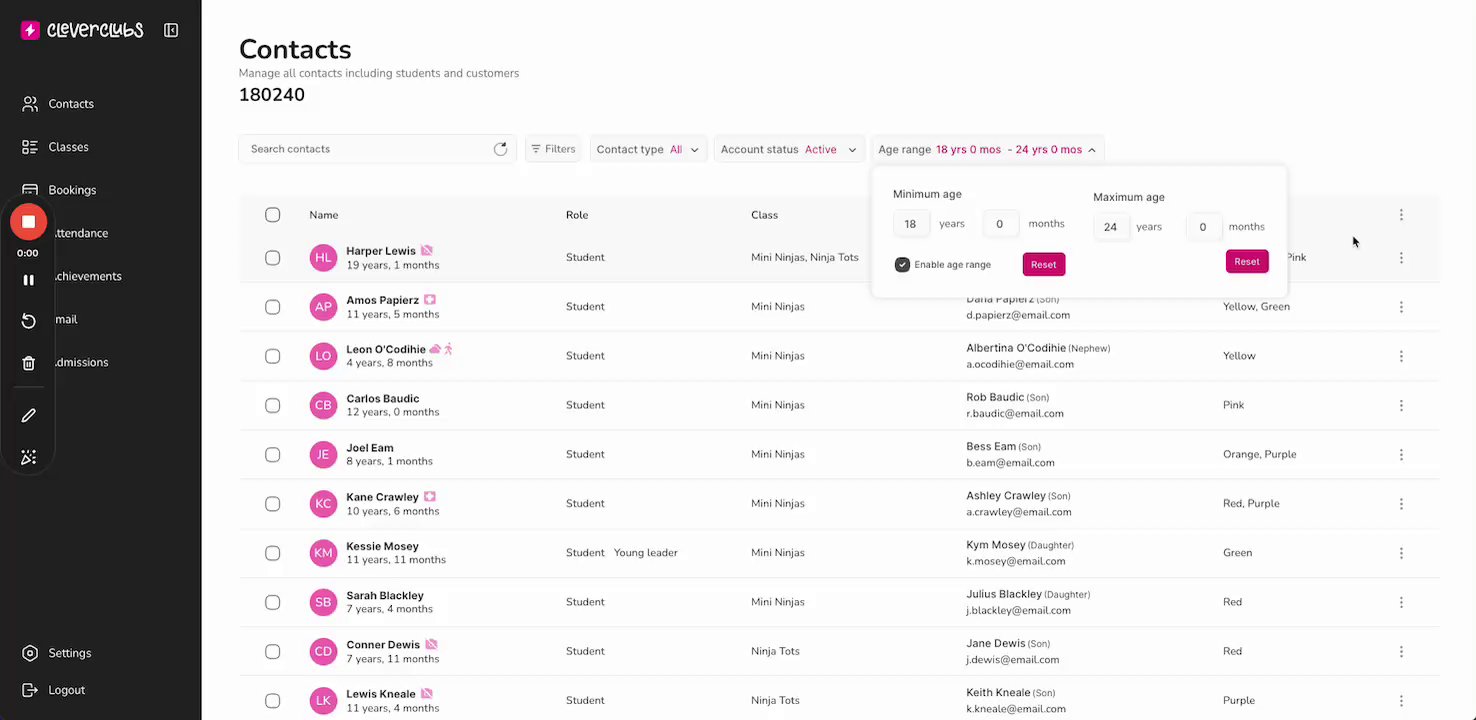Open the Contact type dropdown
This screenshot has height=720, width=1476.
647,149
